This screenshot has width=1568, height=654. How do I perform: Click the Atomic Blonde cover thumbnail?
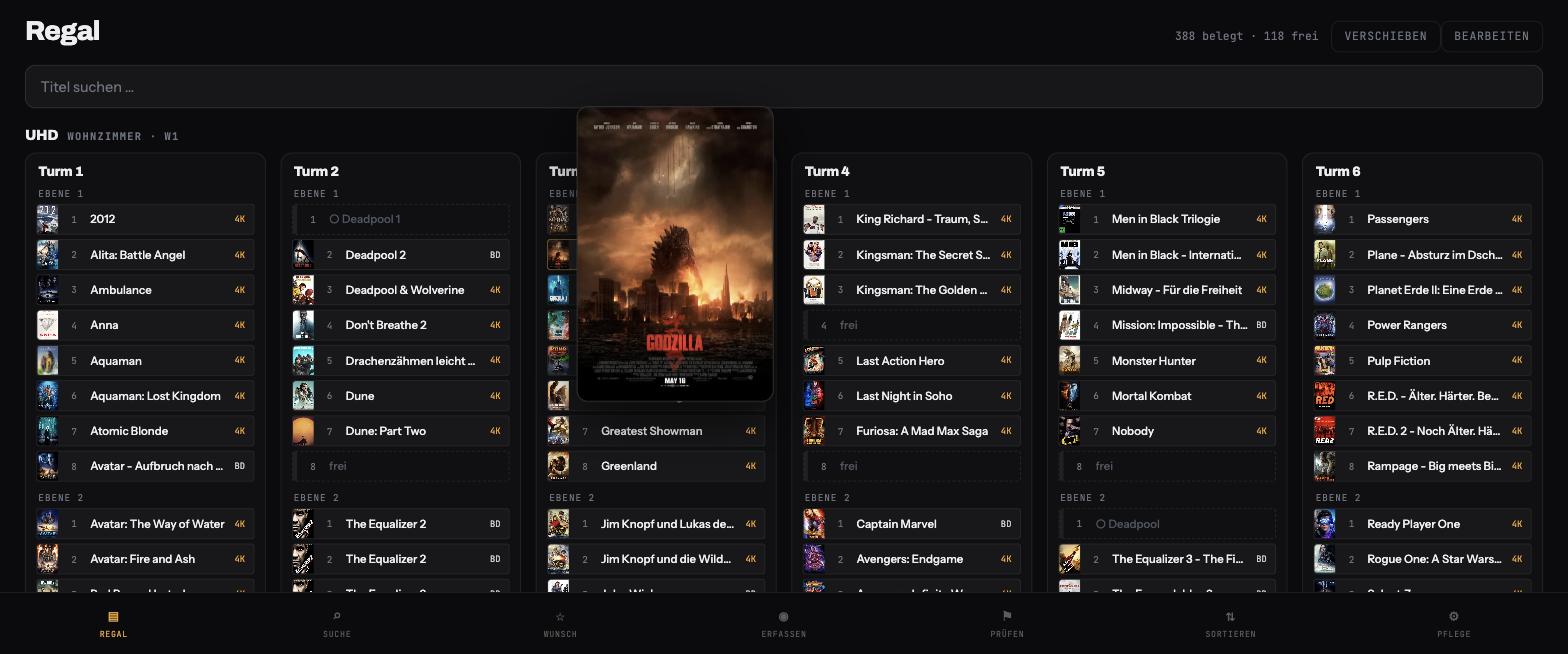(x=47, y=431)
